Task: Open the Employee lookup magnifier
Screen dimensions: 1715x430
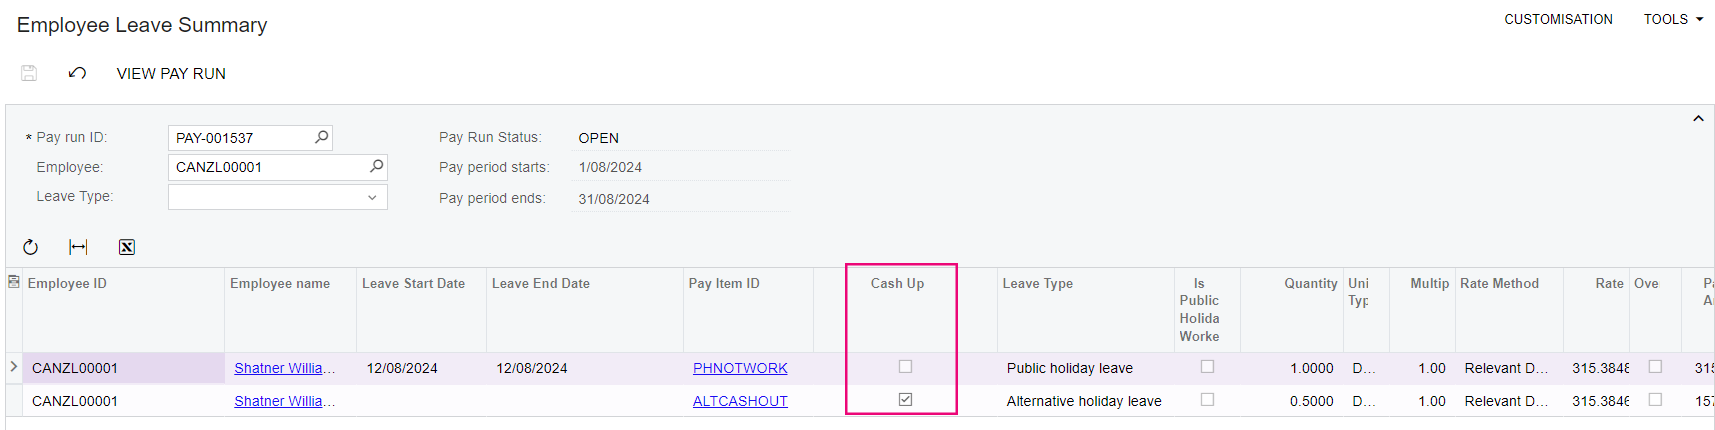Action: pyautogui.click(x=376, y=166)
